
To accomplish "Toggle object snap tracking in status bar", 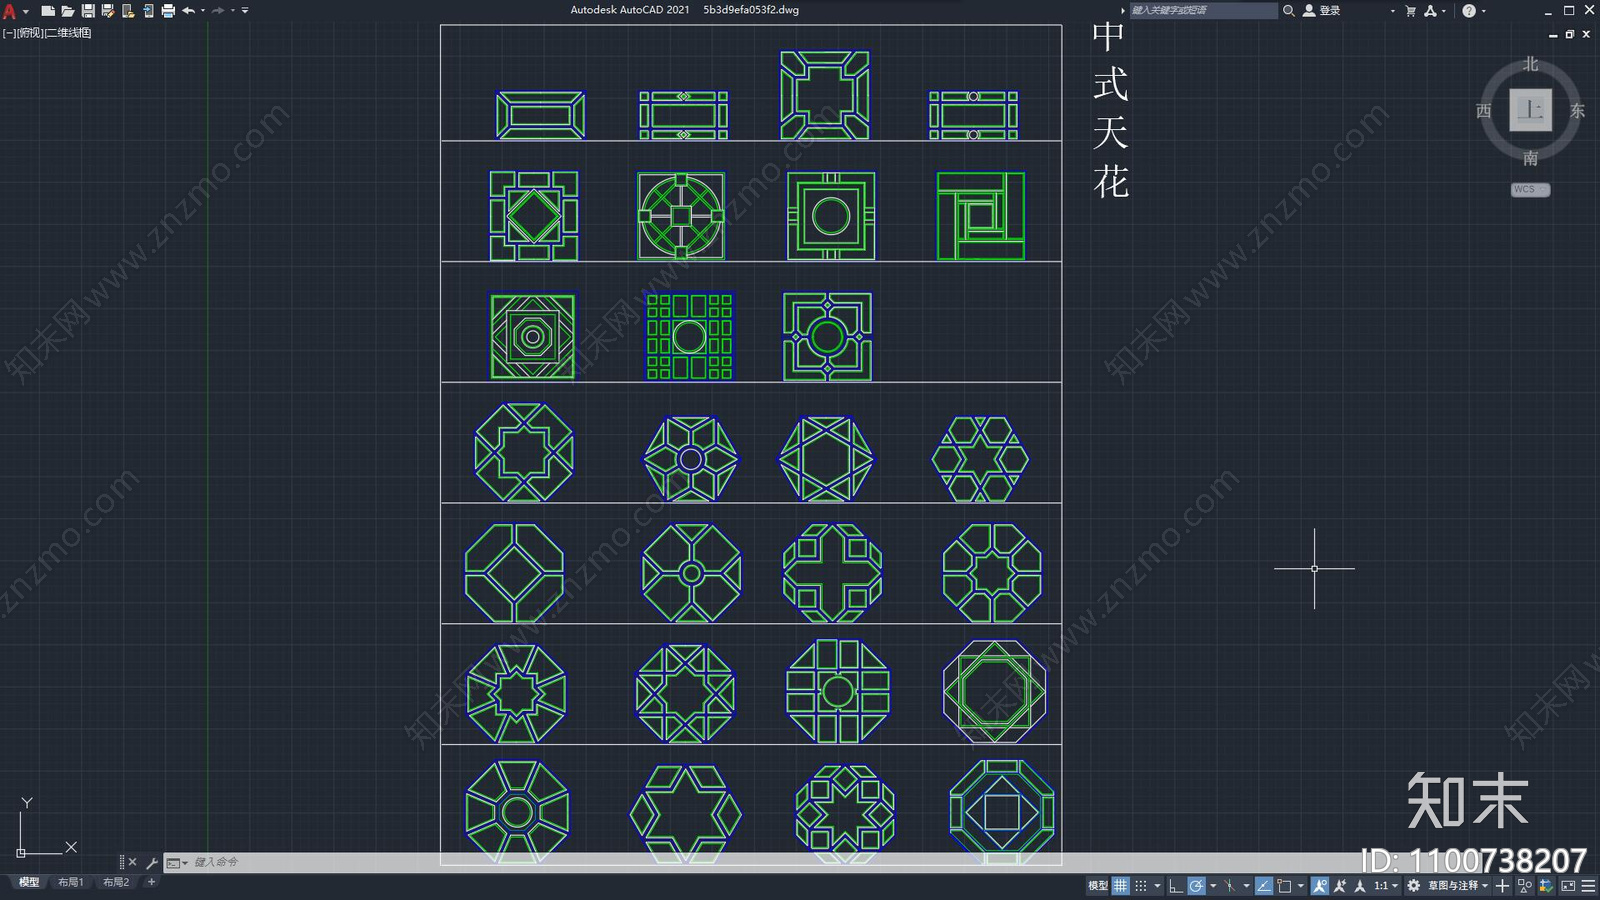I will (x=1264, y=885).
